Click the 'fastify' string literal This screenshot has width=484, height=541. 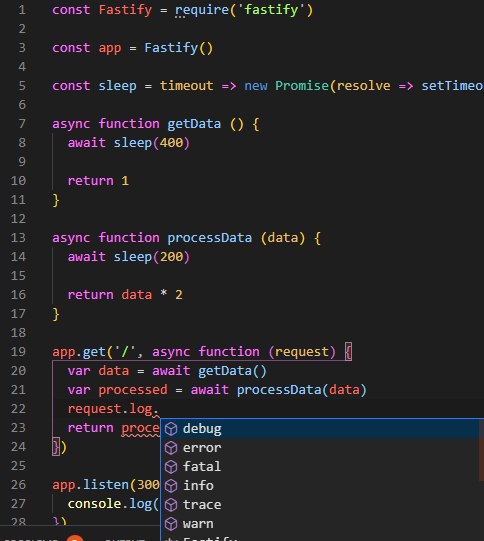coord(271,10)
